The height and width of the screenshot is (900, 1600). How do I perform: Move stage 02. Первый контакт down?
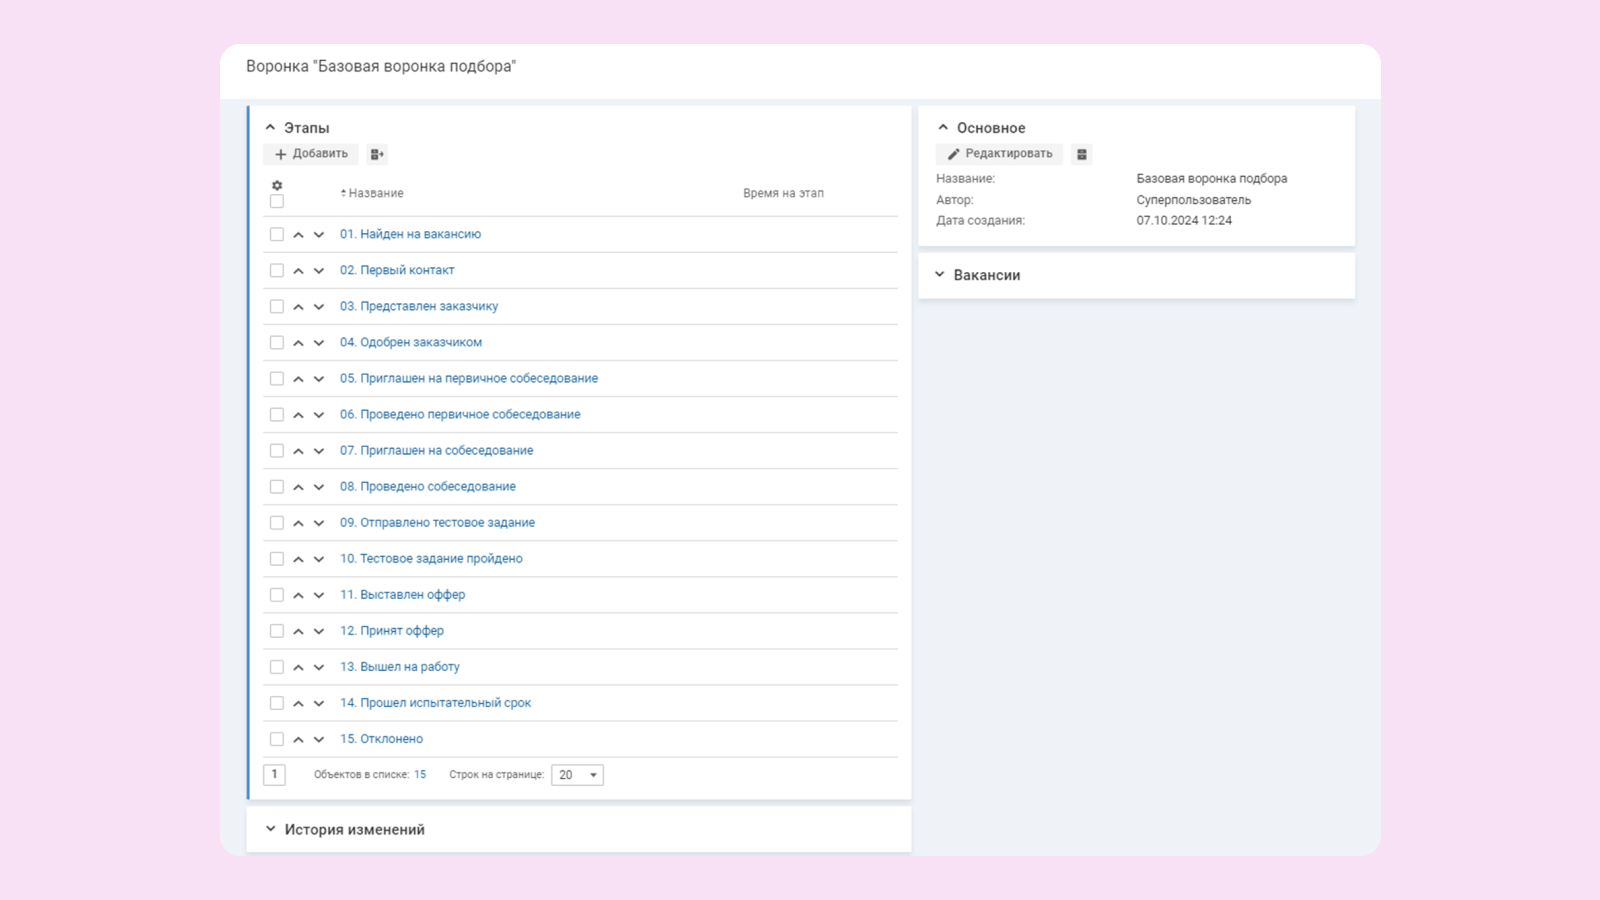319,271
